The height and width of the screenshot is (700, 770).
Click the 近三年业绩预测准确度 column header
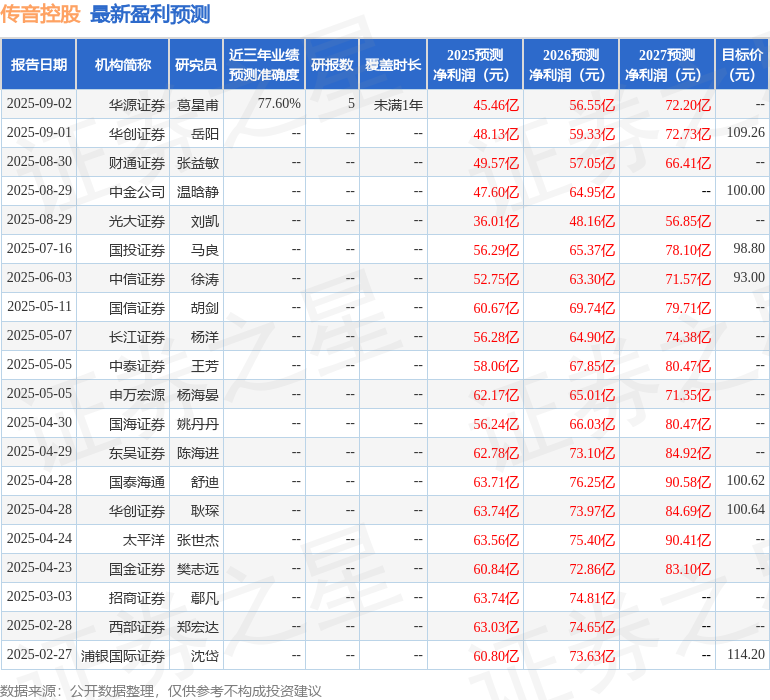[x=263, y=65]
